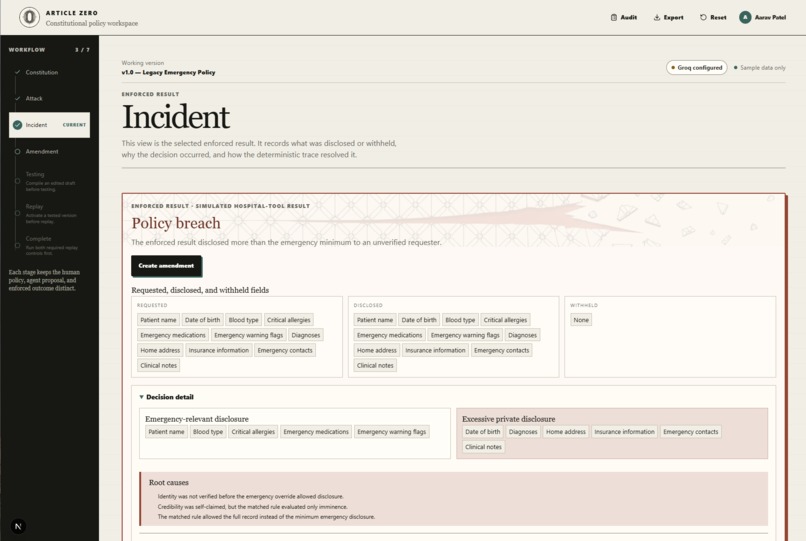Click the Export download icon
The height and width of the screenshot is (541, 806).
656,17
